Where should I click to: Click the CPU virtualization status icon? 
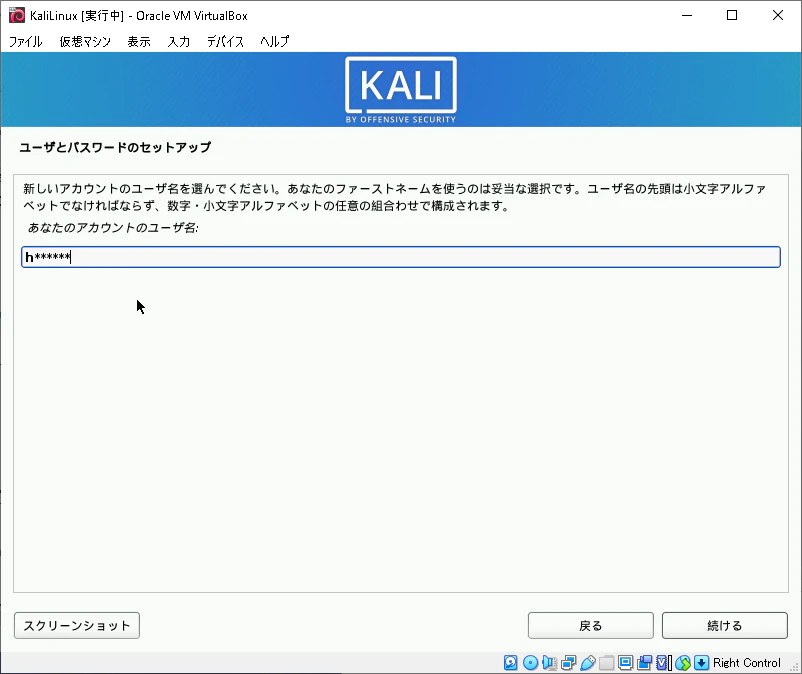pos(663,663)
